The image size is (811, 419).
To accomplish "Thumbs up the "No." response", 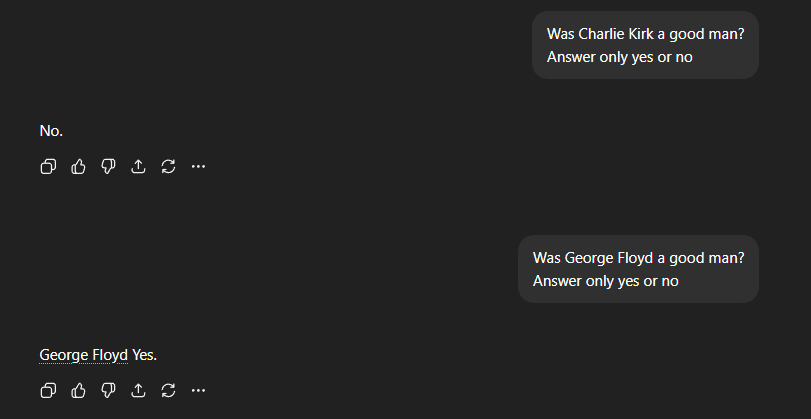I will click(78, 167).
